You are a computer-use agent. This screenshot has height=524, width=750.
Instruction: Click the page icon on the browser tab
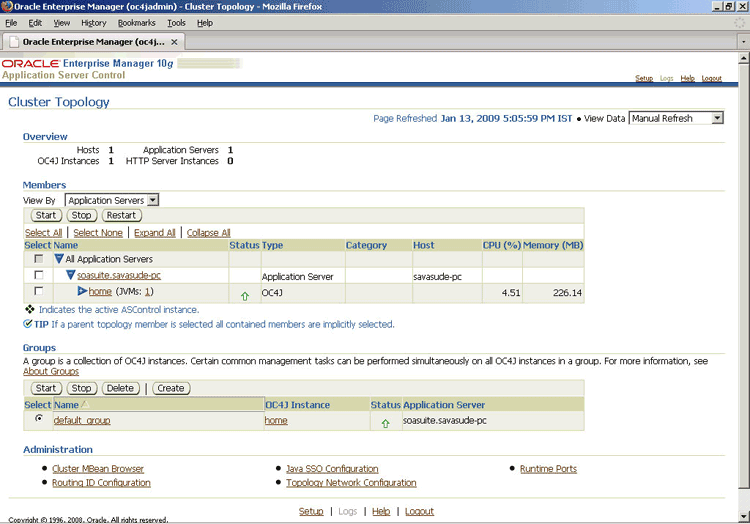coord(14,42)
